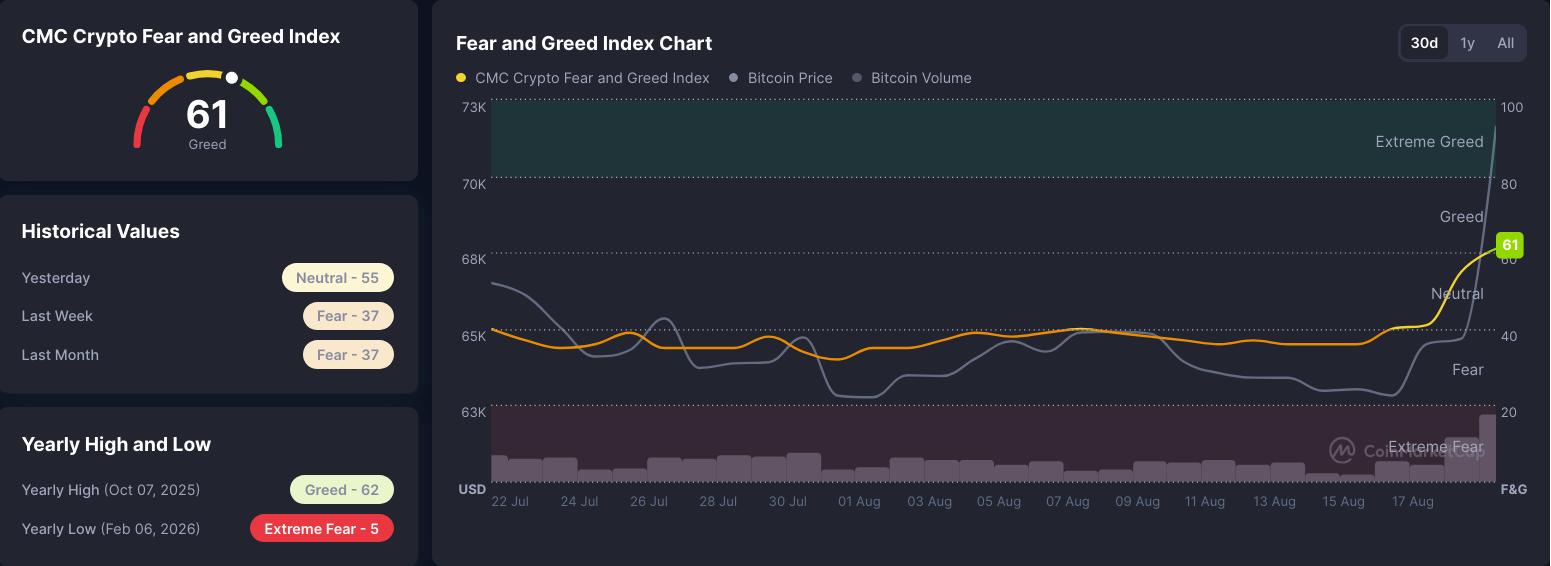Viewport: 1551px width, 566px height.
Task: Click the Historical Values heading
Action: [101, 231]
